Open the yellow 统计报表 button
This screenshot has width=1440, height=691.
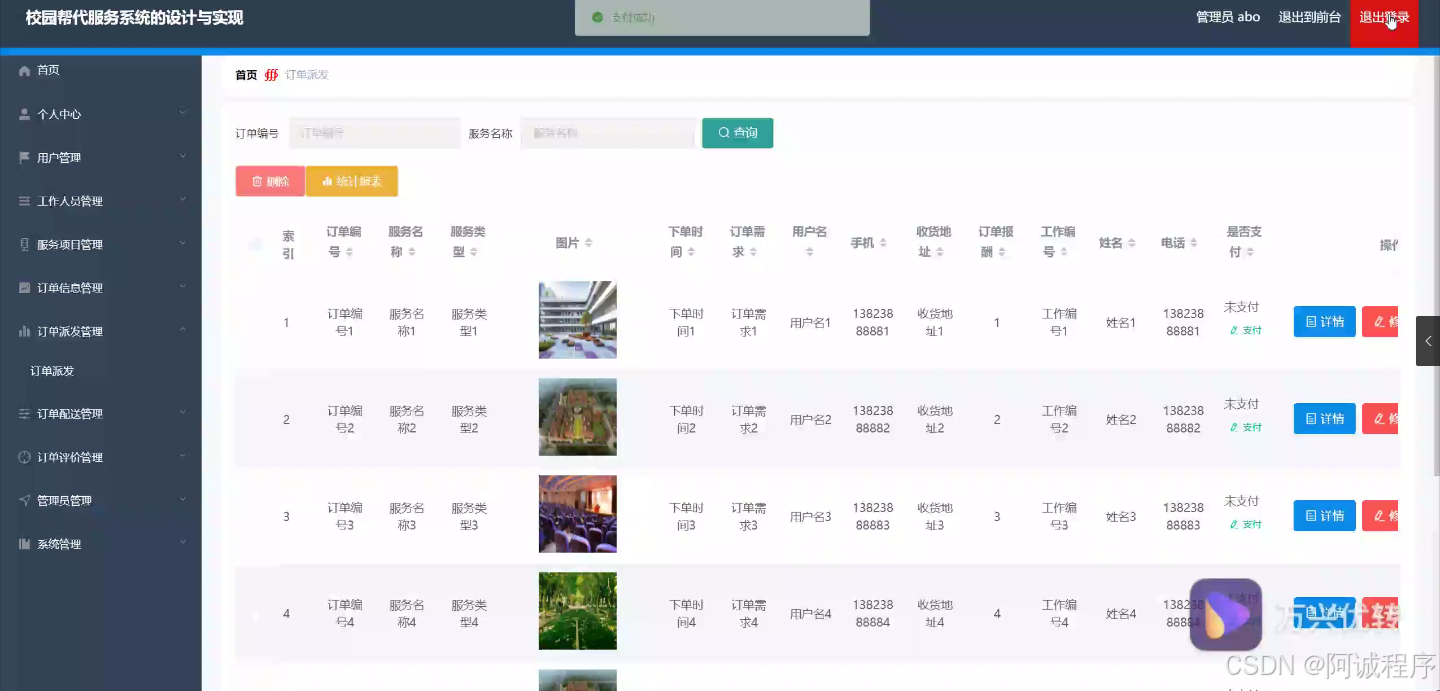[352, 181]
